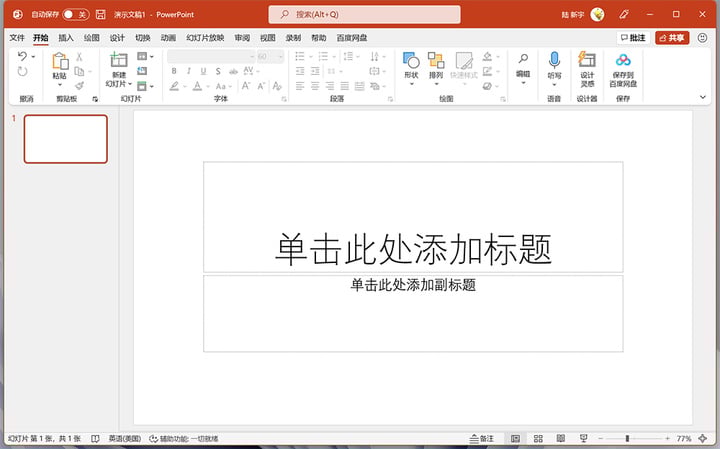Click the text highlight color pen
Viewport: 720px width, 449px height.
click(x=174, y=86)
